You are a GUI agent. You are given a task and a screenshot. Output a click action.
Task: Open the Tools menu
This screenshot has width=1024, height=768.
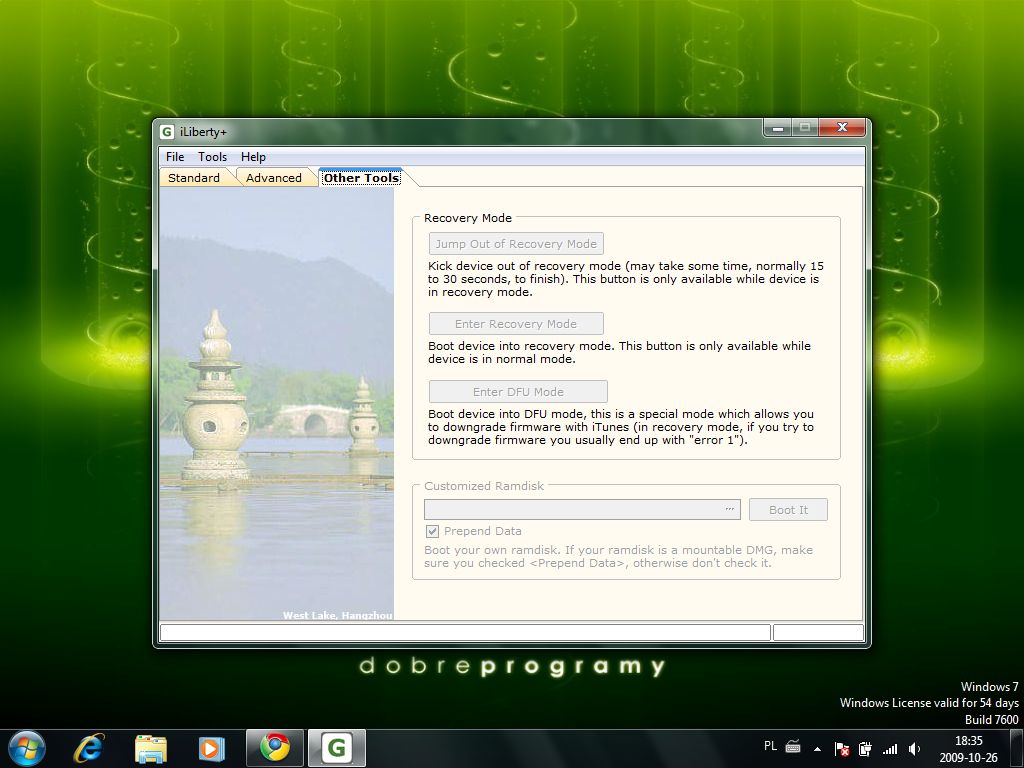point(212,157)
